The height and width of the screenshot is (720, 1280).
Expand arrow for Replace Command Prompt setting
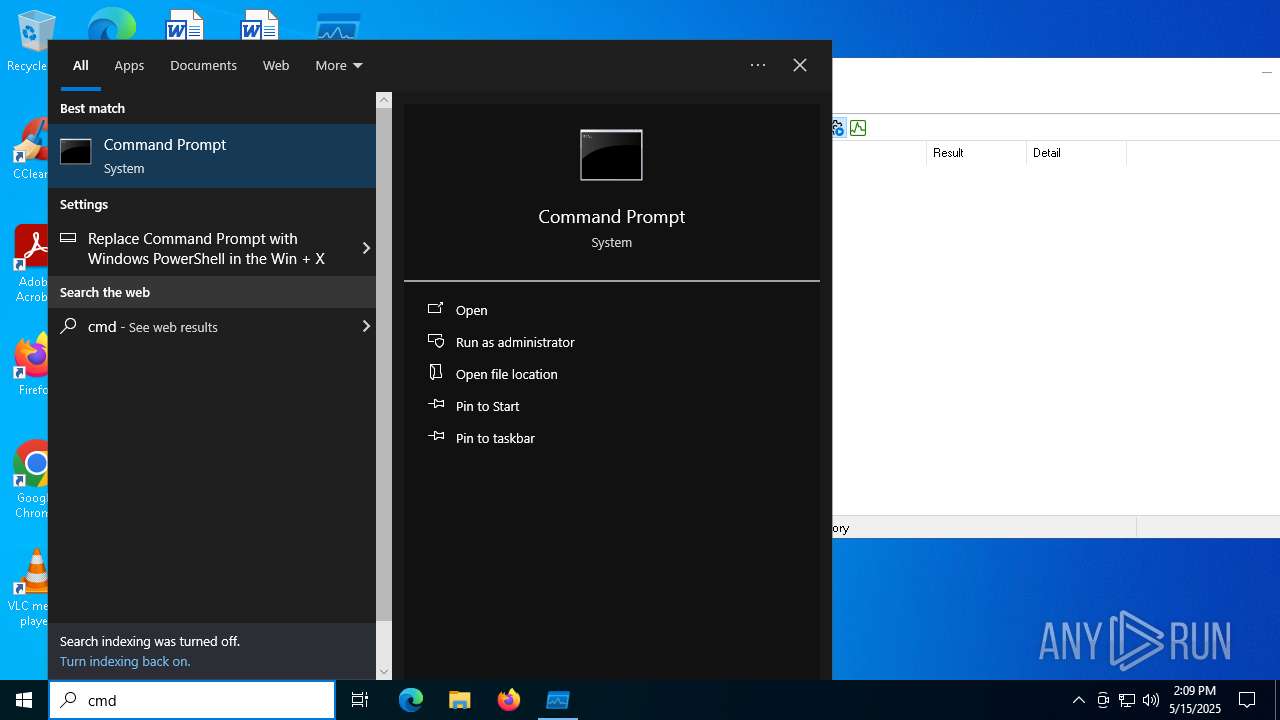(x=366, y=248)
